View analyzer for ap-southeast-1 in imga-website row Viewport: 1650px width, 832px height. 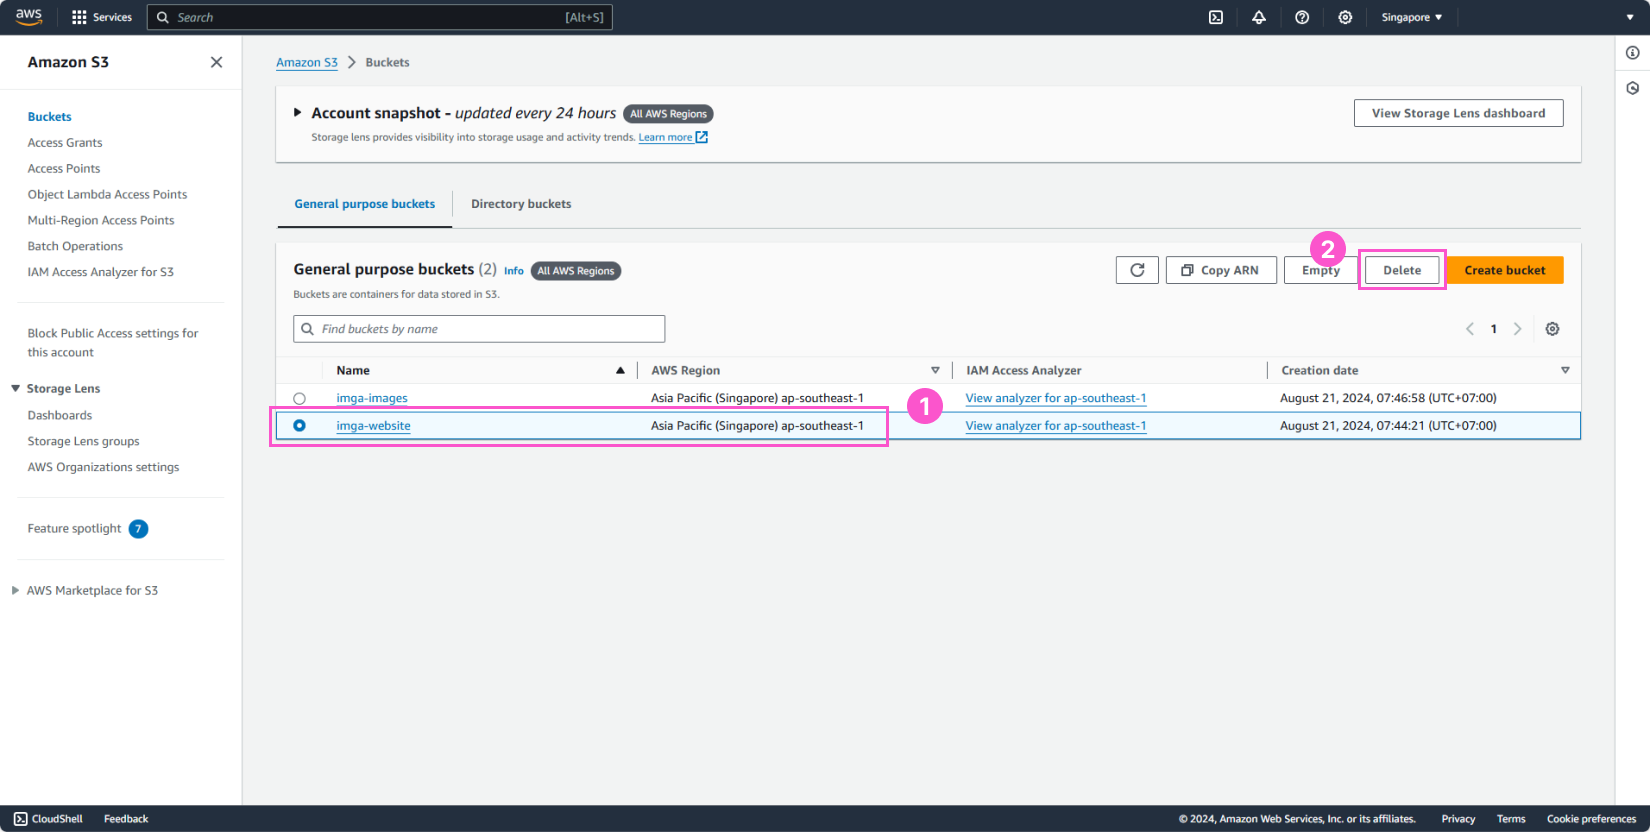(x=1056, y=425)
